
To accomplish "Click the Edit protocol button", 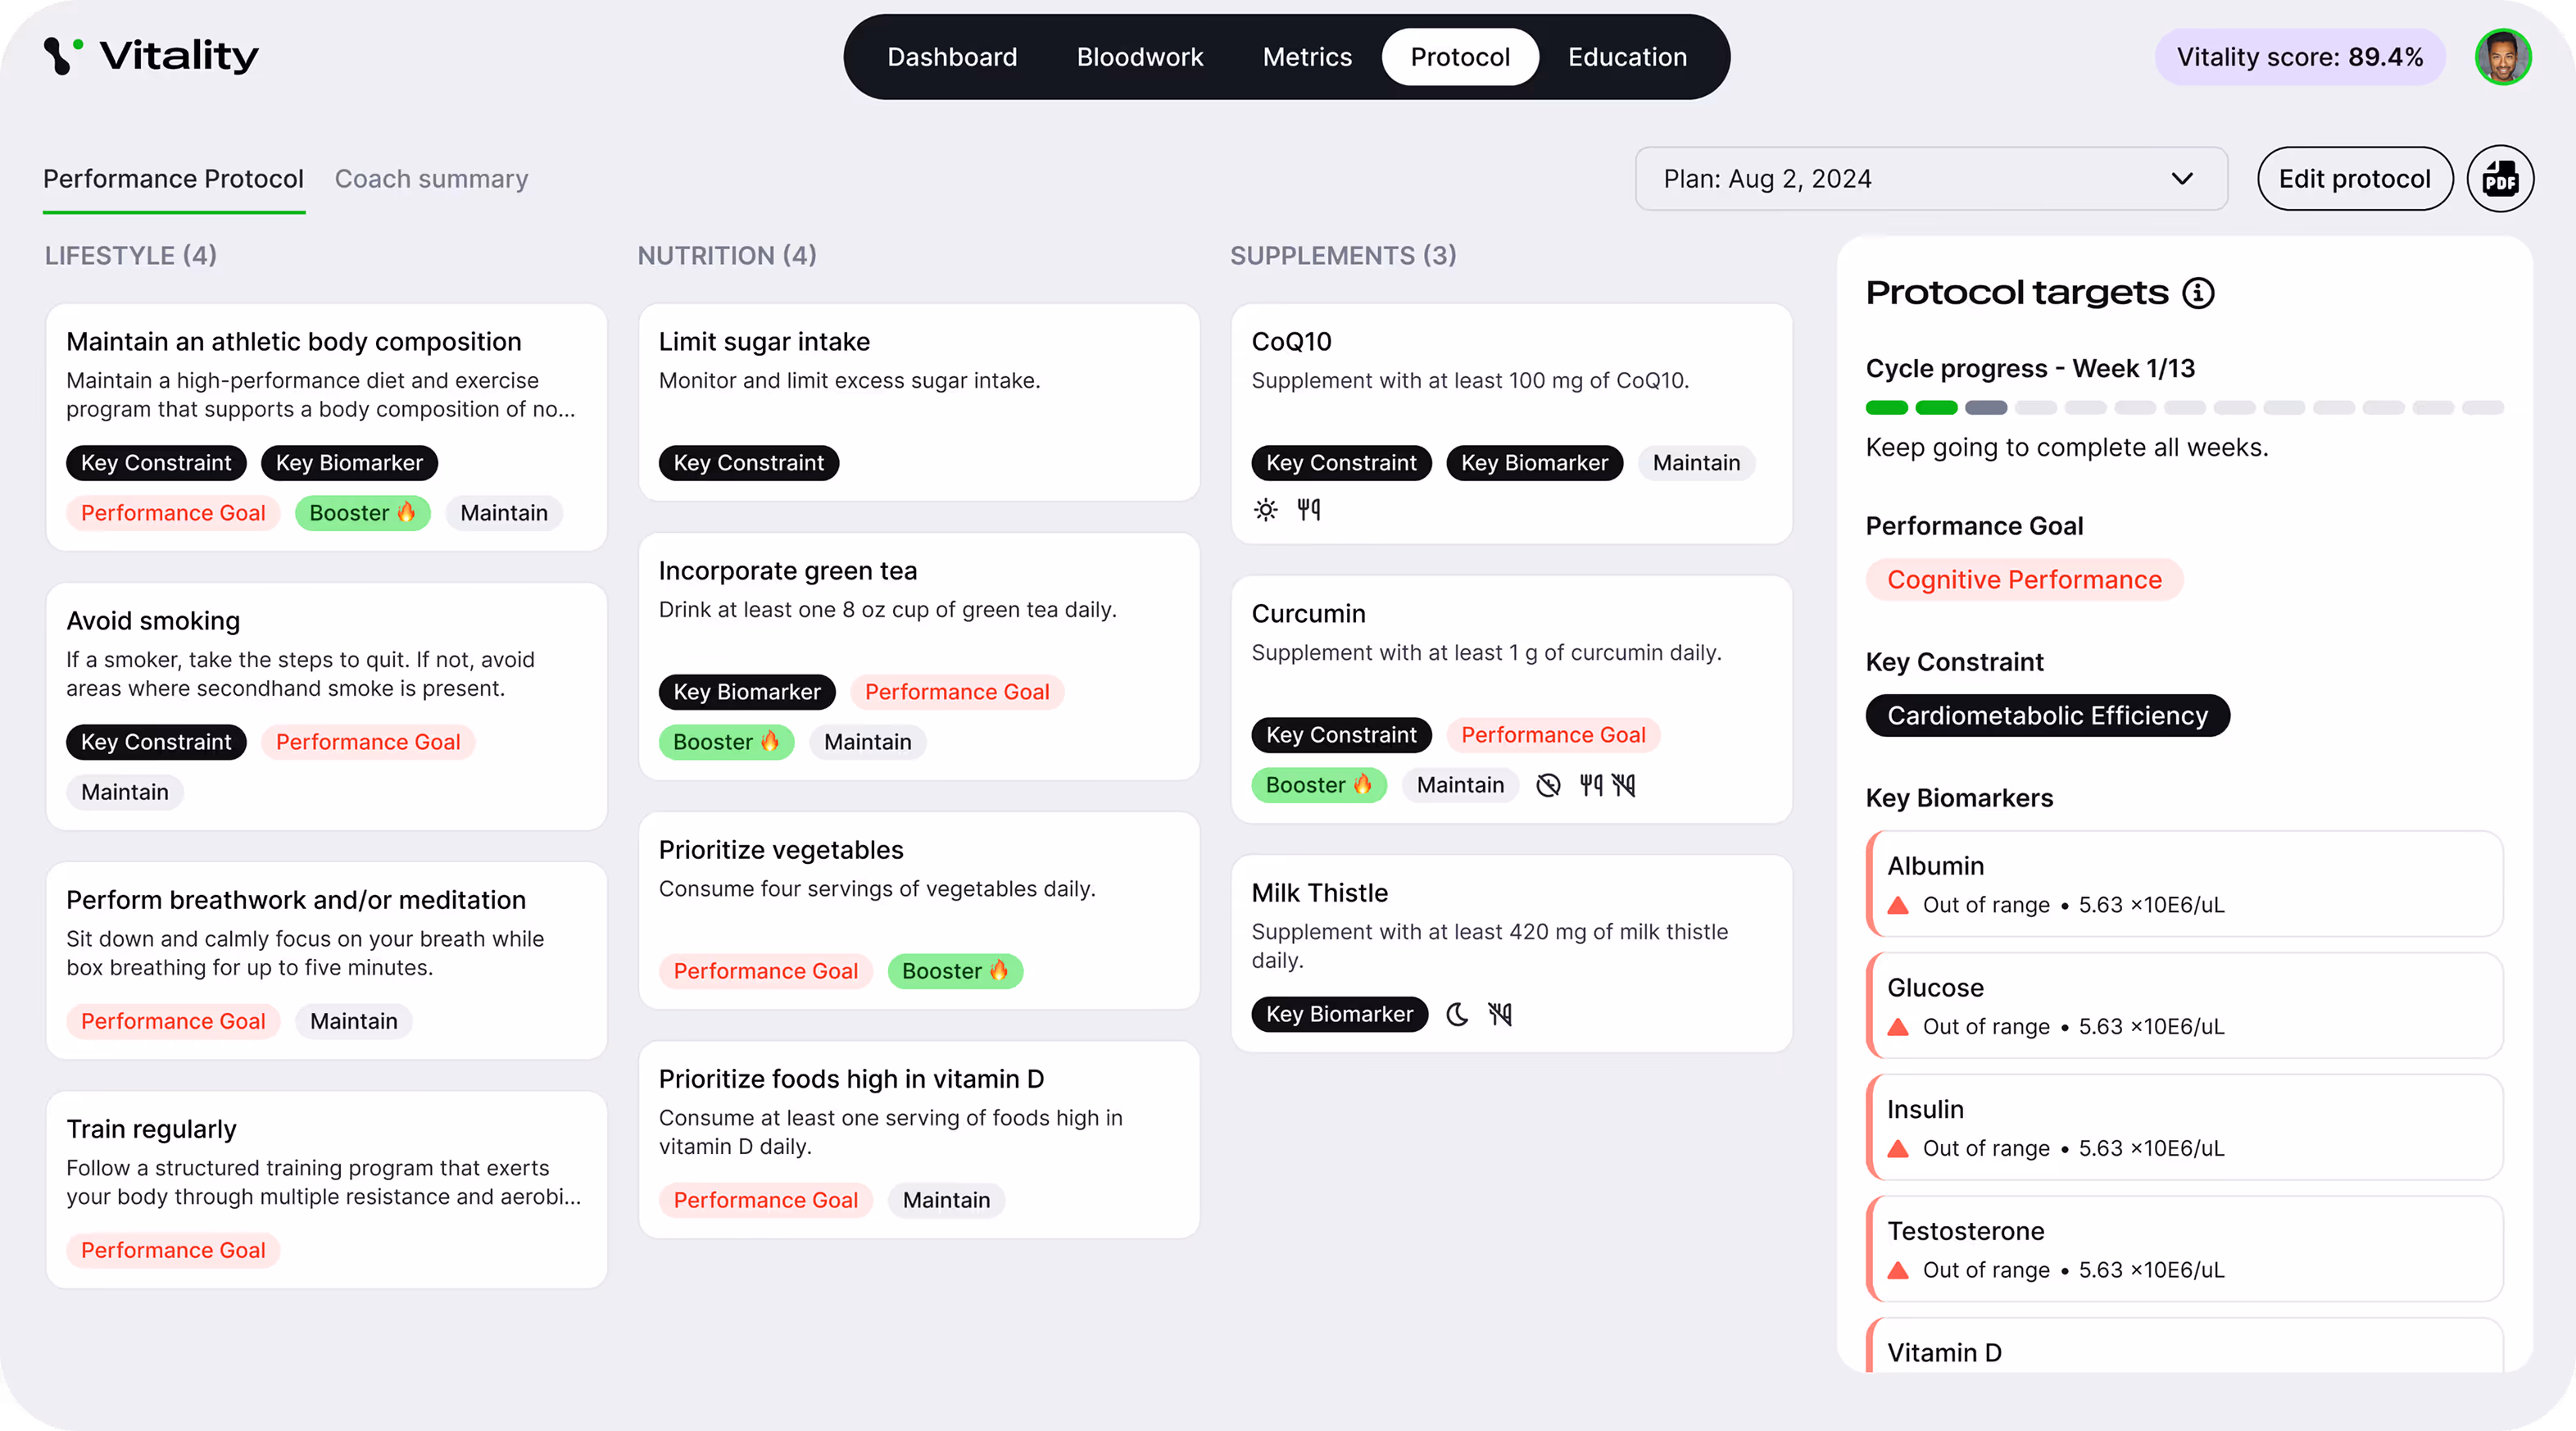I will tap(2354, 179).
